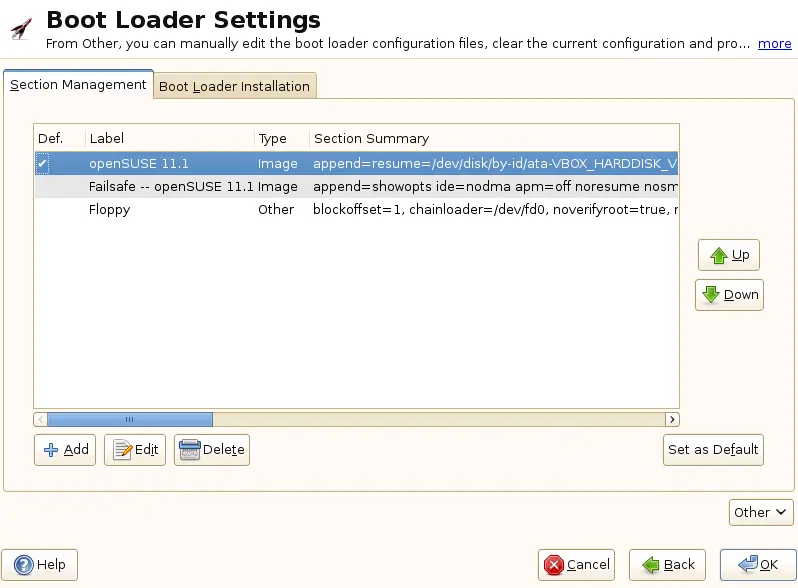This screenshot has height=588, width=798.
Task: Toggle default checkmark on openSUSE 11.1 row
Action: pyautogui.click(x=42, y=163)
